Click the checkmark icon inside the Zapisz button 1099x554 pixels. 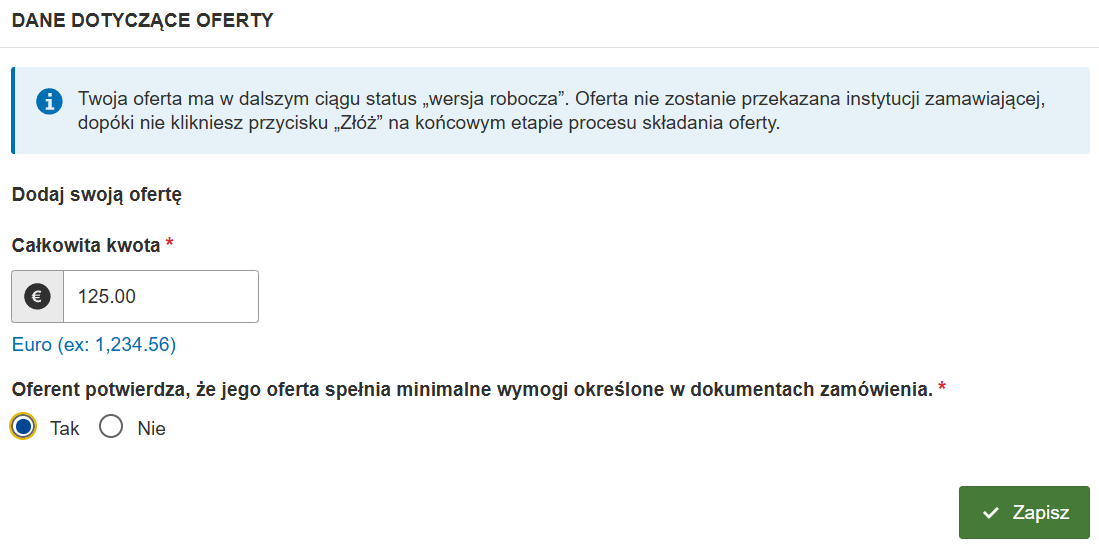click(x=990, y=513)
